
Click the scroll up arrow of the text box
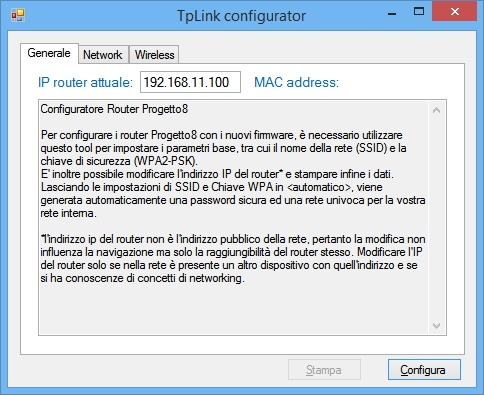pos(437,110)
